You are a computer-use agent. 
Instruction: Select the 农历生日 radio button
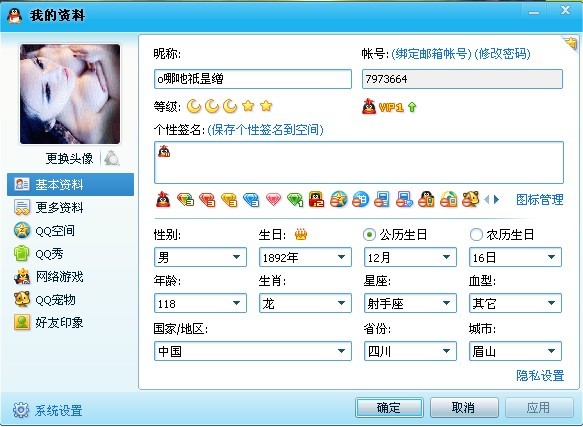(x=476, y=235)
